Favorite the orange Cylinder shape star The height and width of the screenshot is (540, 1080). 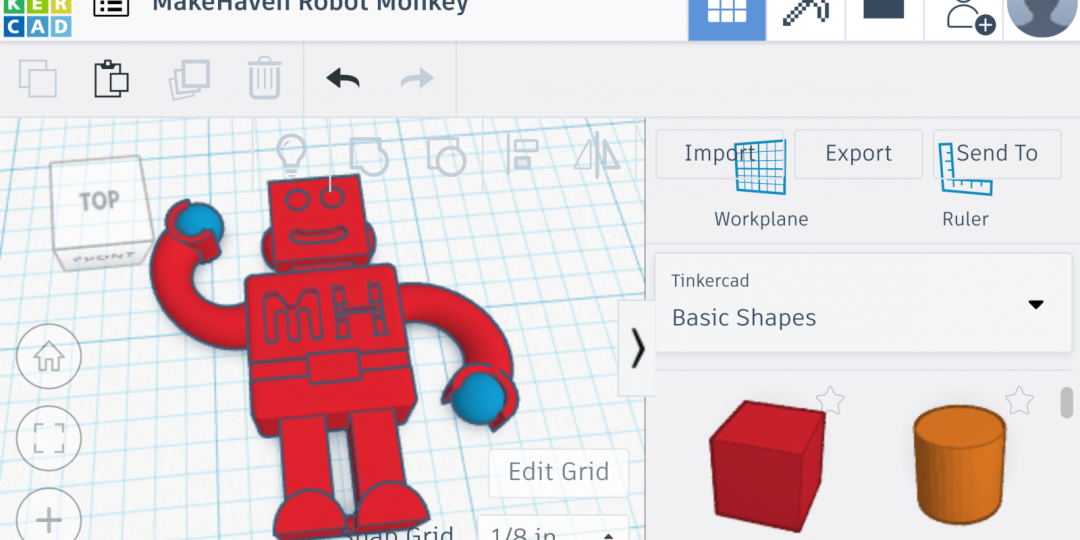tap(1019, 401)
